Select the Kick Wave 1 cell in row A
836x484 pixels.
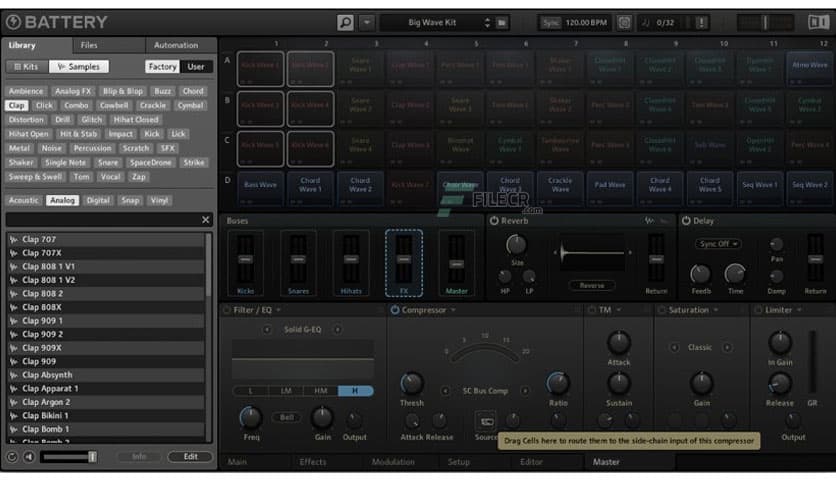pos(260,68)
